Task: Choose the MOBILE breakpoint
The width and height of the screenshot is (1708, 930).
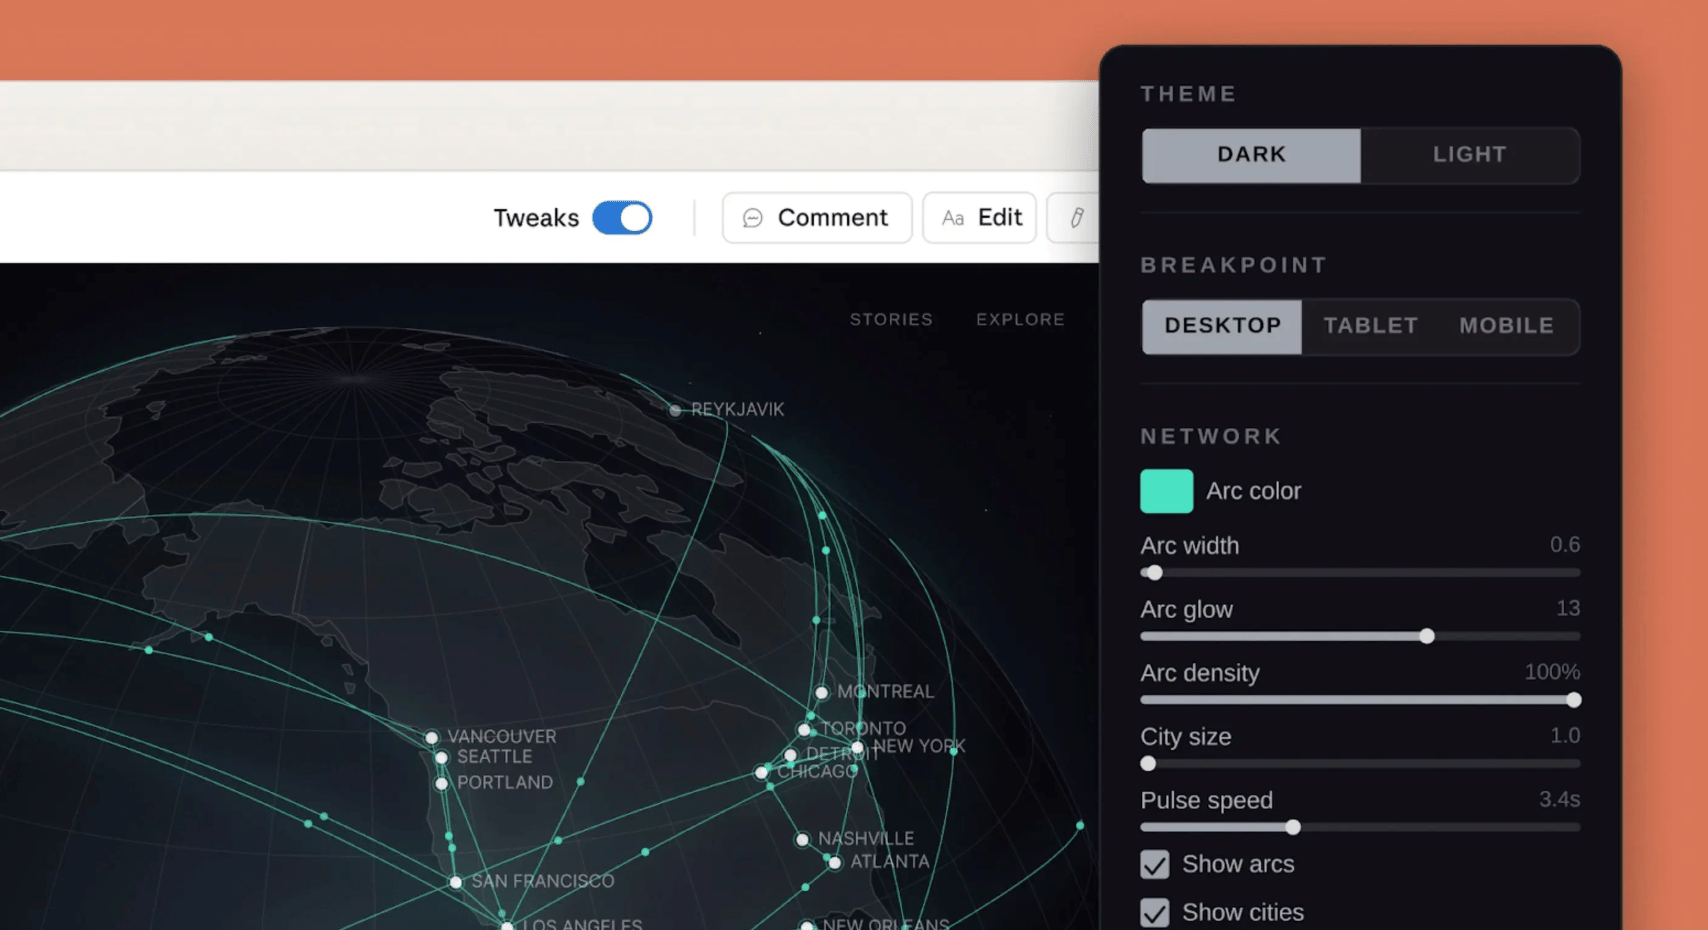Action: [1506, 326]
